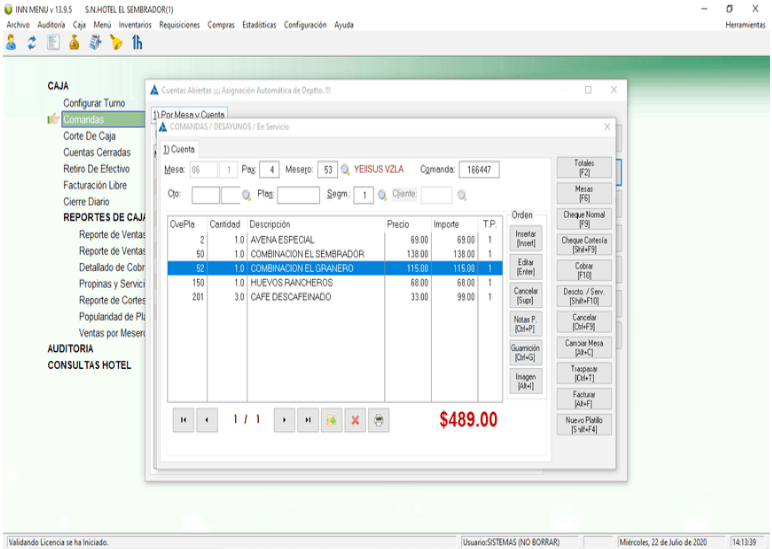Select Corte De Caja in sidebar

click(x=89, y=136)
